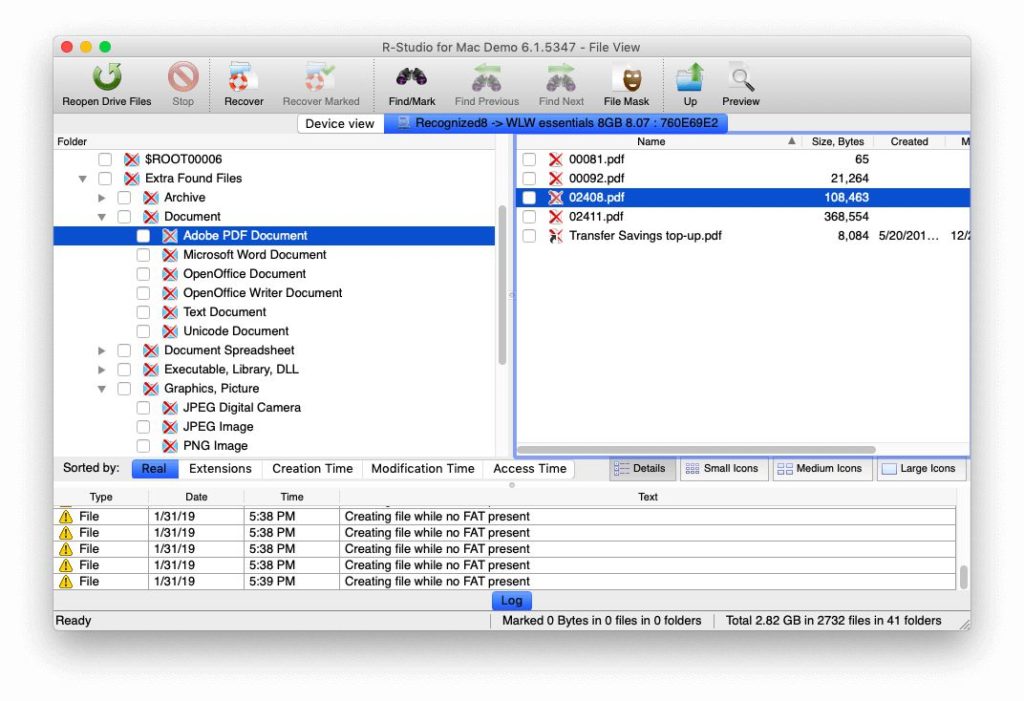
Task: Sort files by the Size, Bytes column
Action: [838, 141]
